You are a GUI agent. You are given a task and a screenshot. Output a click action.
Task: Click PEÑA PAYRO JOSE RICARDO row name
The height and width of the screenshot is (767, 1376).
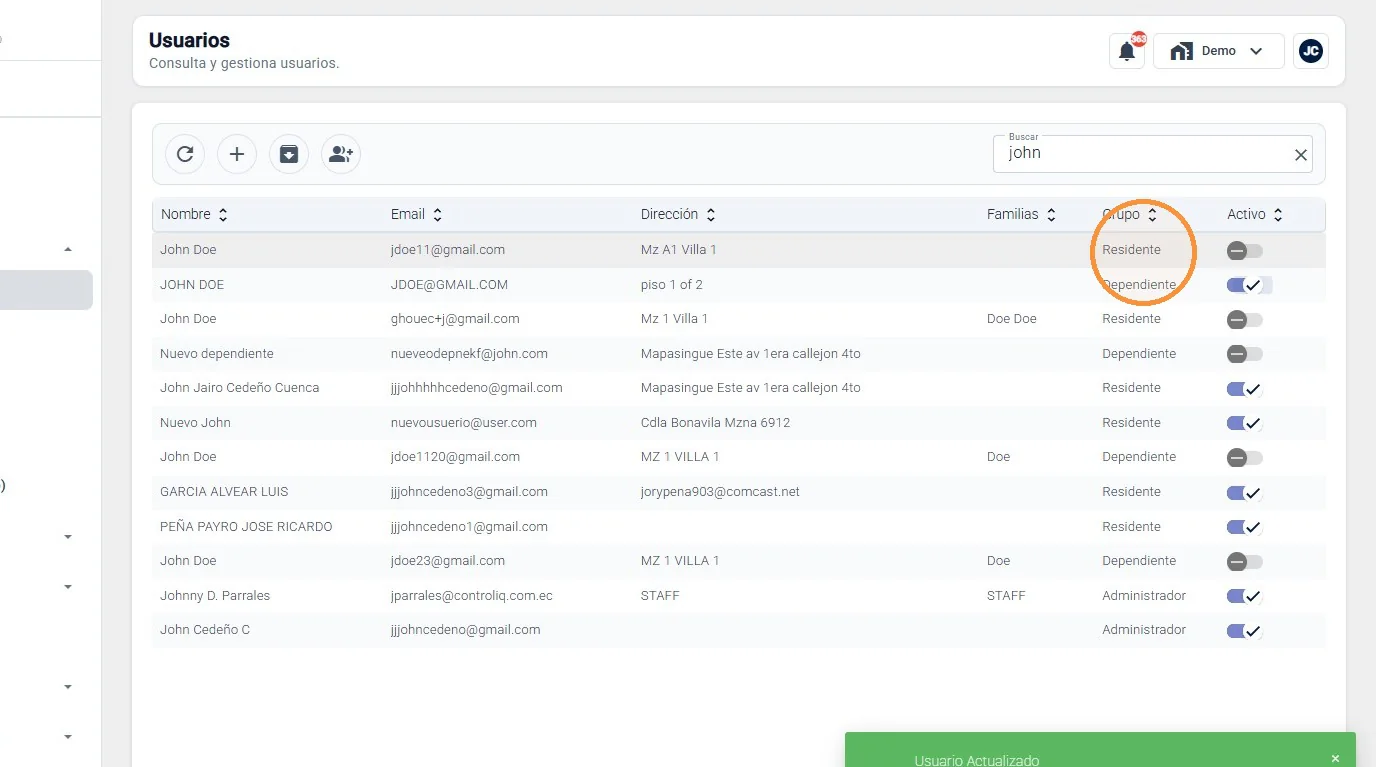click(x=246, y=527)
